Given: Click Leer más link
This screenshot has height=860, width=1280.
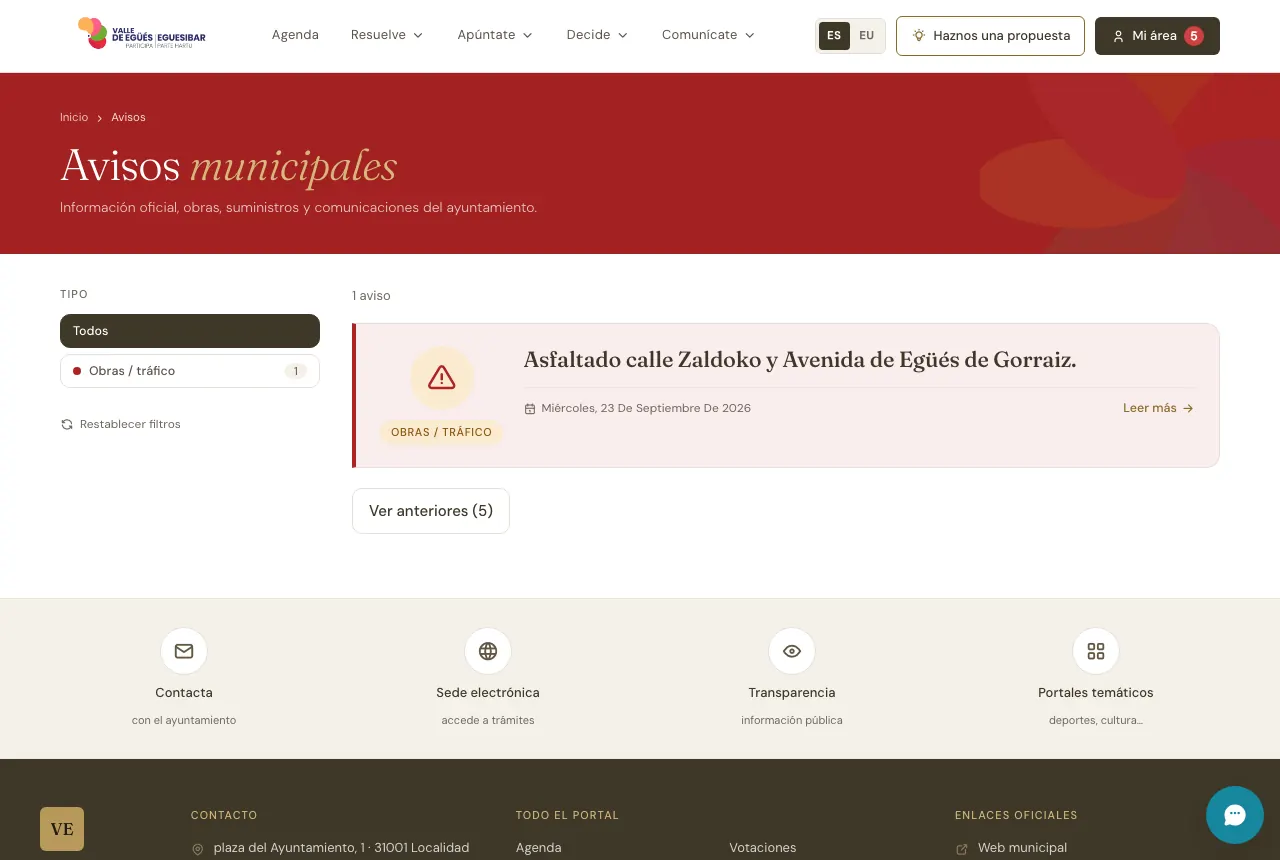Looking at the screenshot, I should (1158, 408).
